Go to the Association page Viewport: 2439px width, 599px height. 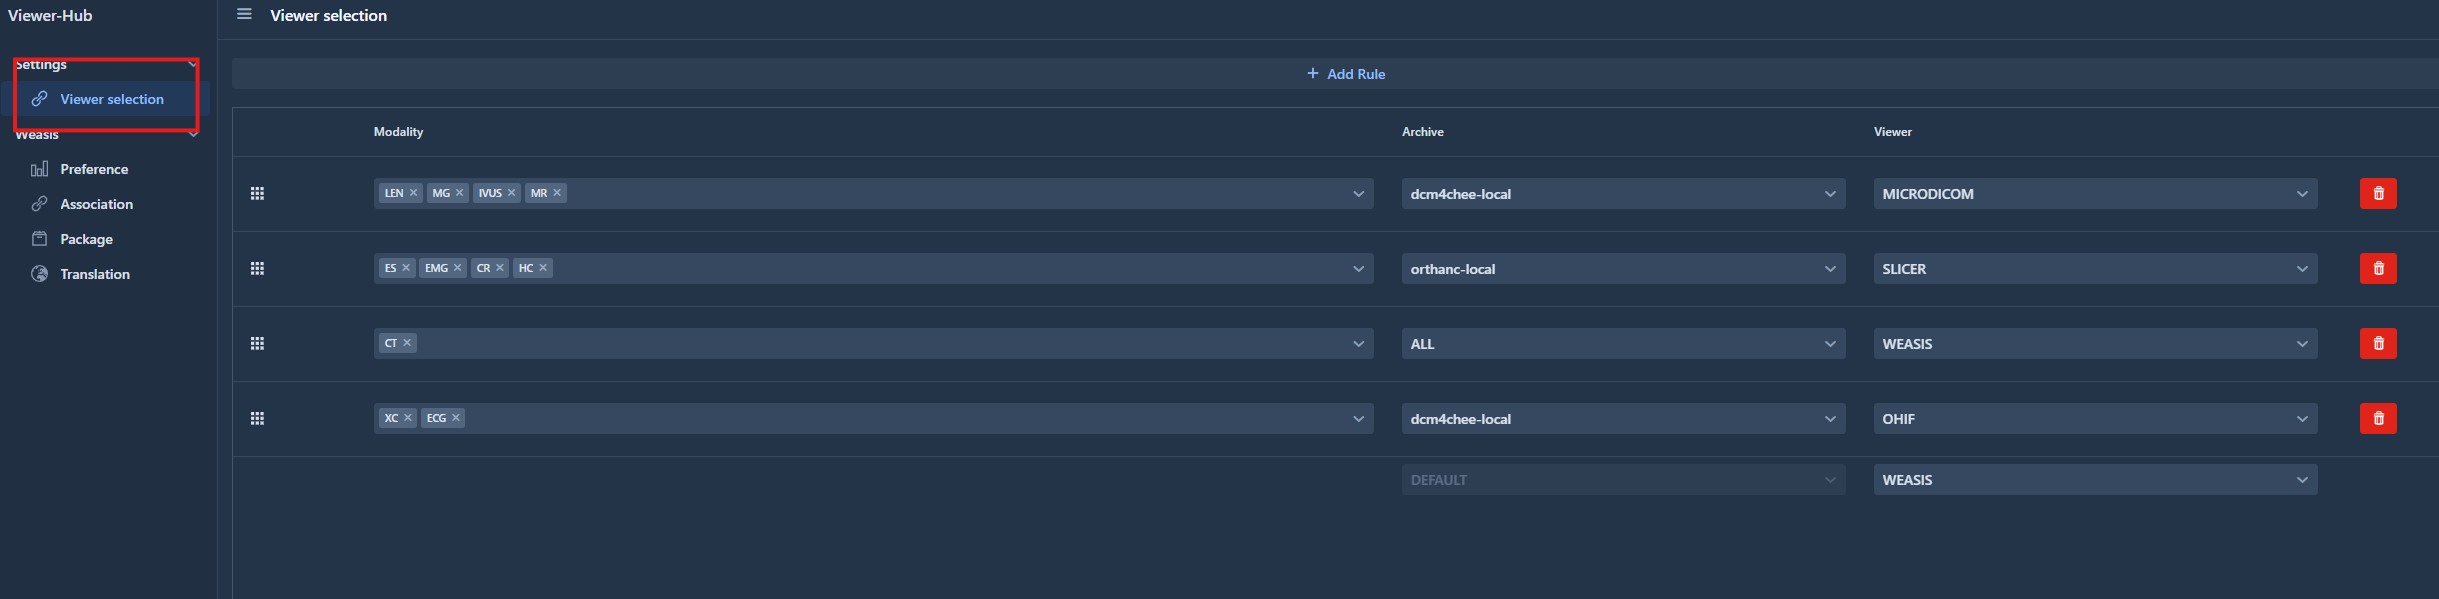(96, 204)
